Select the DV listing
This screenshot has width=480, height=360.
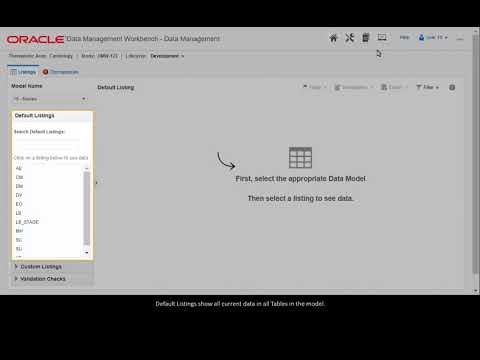[x=19, y=195]
